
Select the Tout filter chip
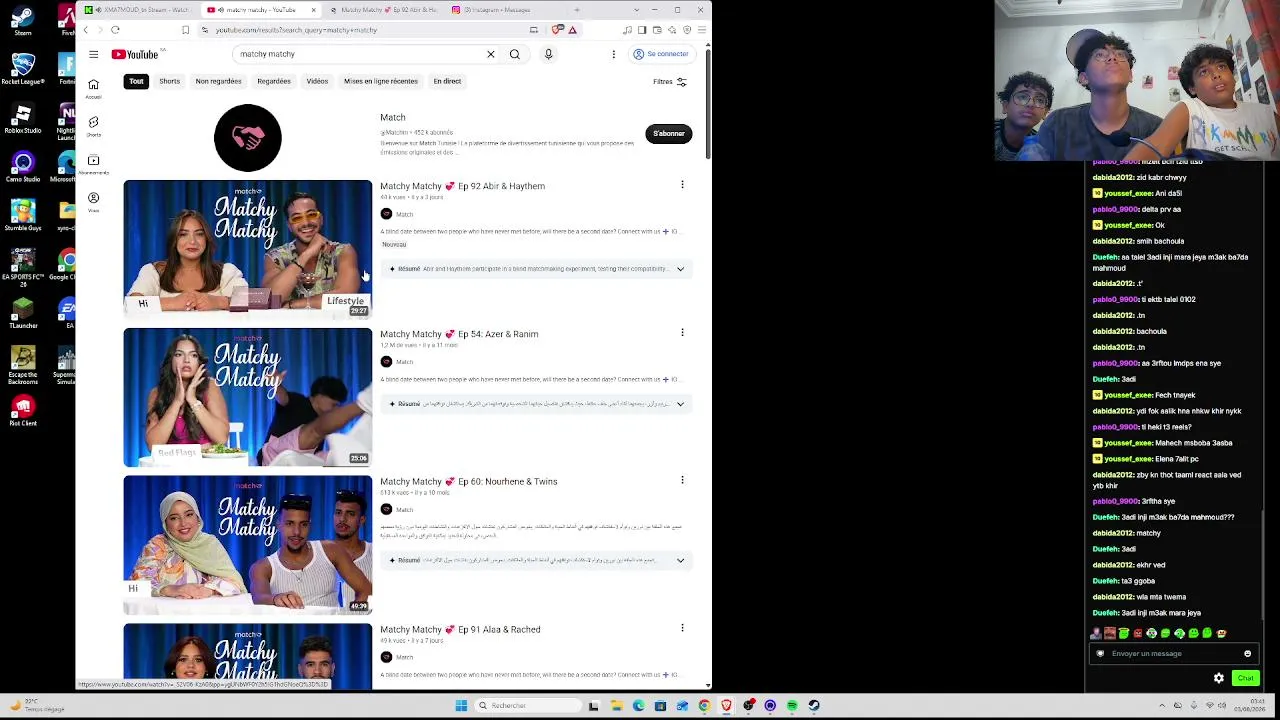click(x=136, y=81)
